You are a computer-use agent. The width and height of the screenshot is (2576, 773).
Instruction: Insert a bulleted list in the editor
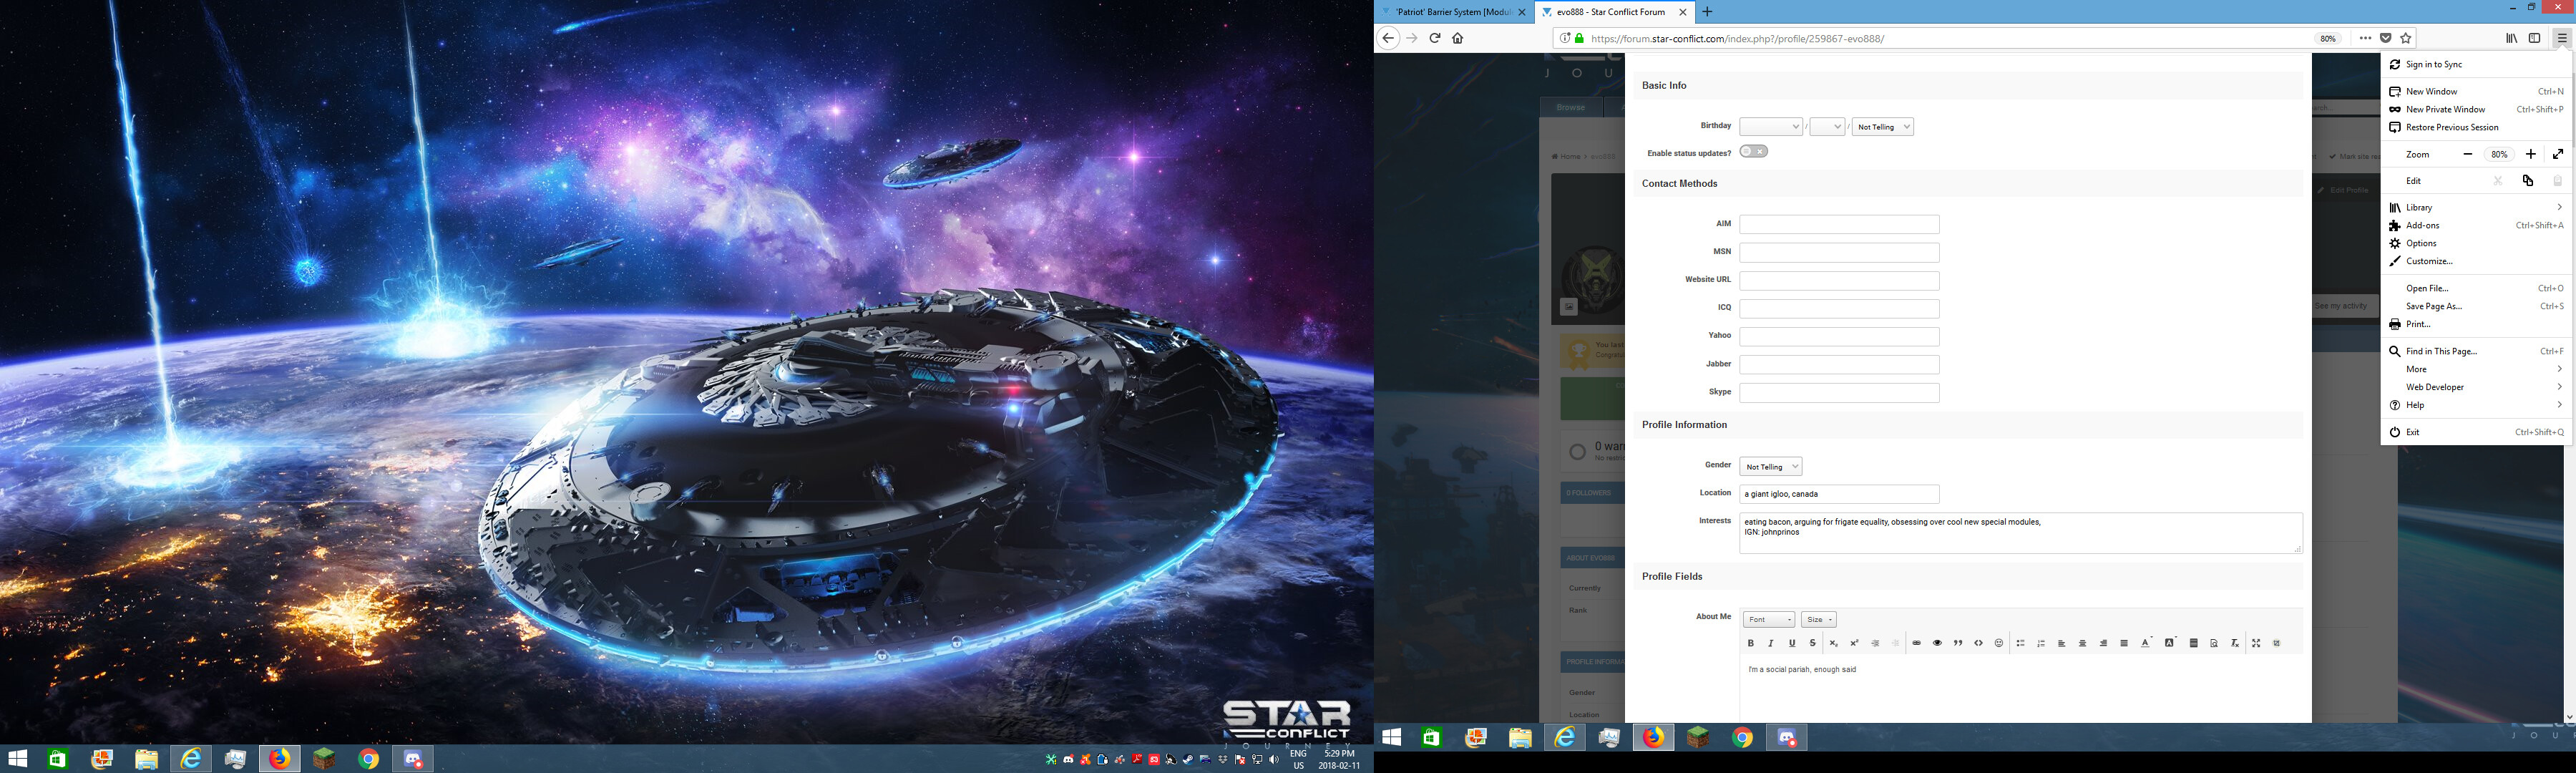click(x=2020, y=643)
